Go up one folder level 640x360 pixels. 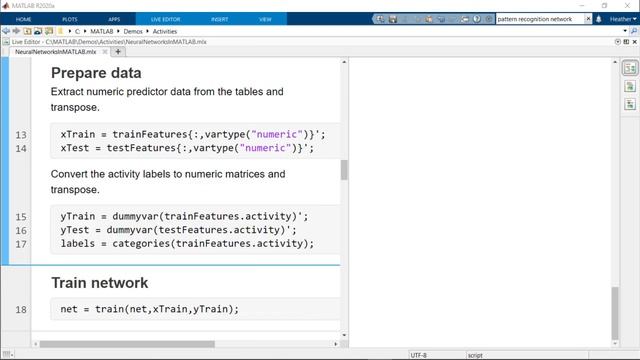pyautogui.click(x=27, y=31)
